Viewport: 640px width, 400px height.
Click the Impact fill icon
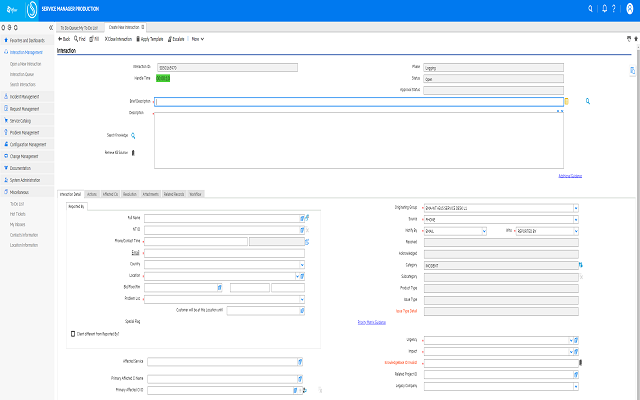click(576, 352)
